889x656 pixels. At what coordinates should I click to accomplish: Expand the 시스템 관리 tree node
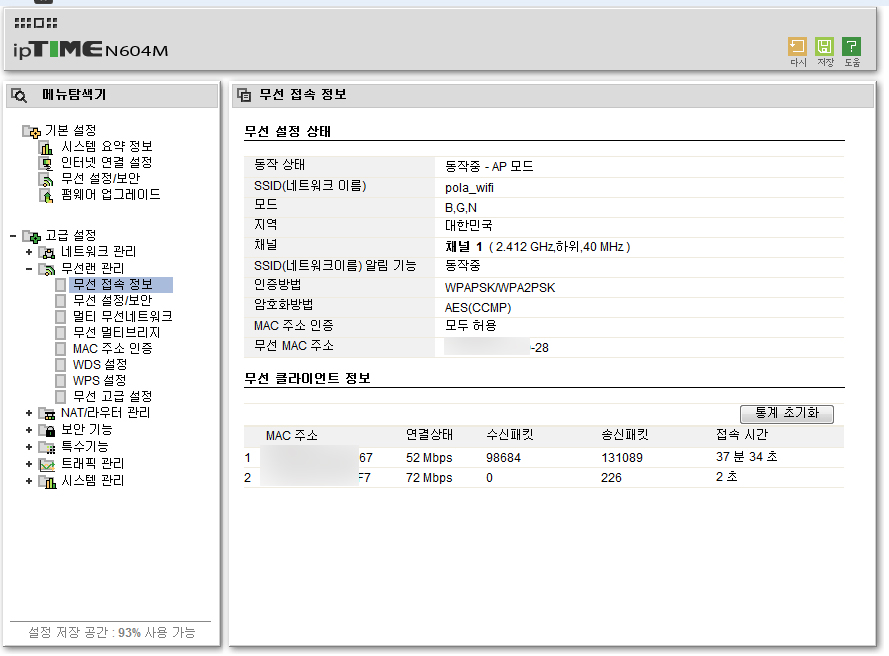[29, 481]
